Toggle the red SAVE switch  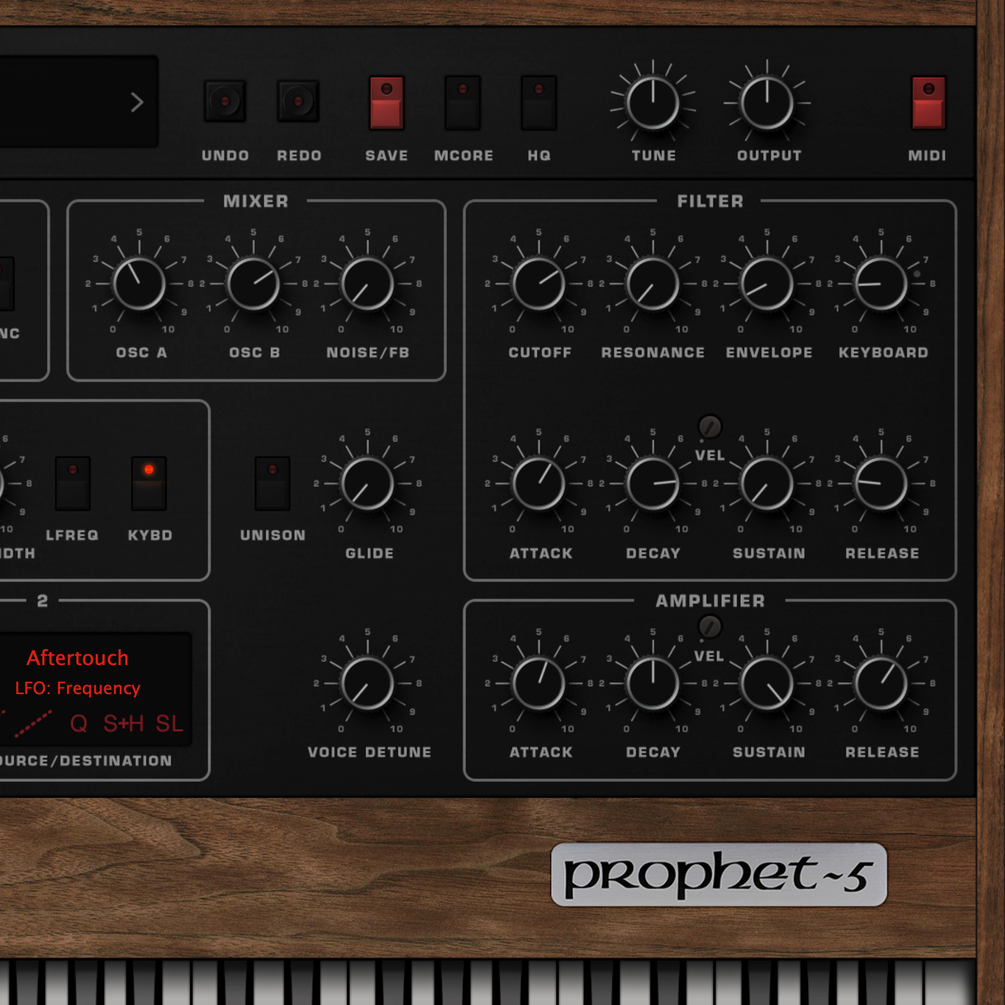386,103
